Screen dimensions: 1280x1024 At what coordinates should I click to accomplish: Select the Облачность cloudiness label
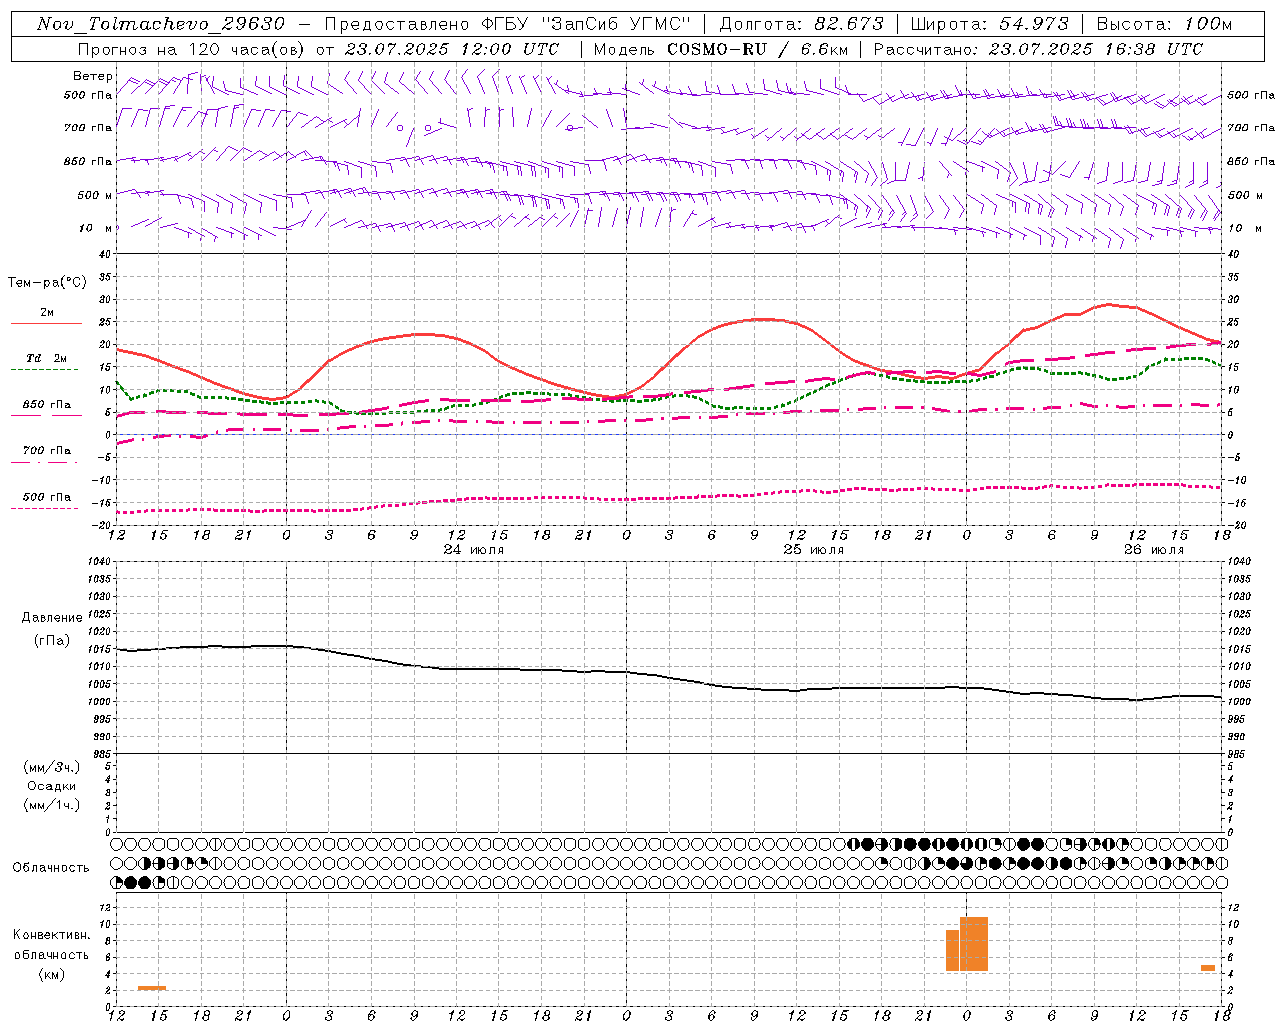coord(51,868)
